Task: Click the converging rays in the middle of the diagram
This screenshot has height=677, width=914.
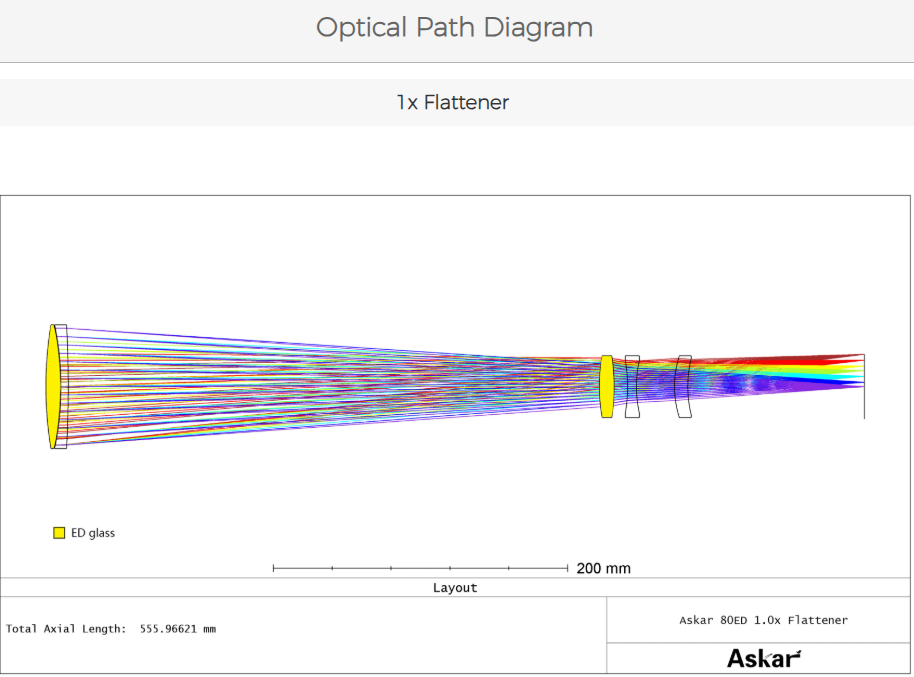Action: point(350,385)
